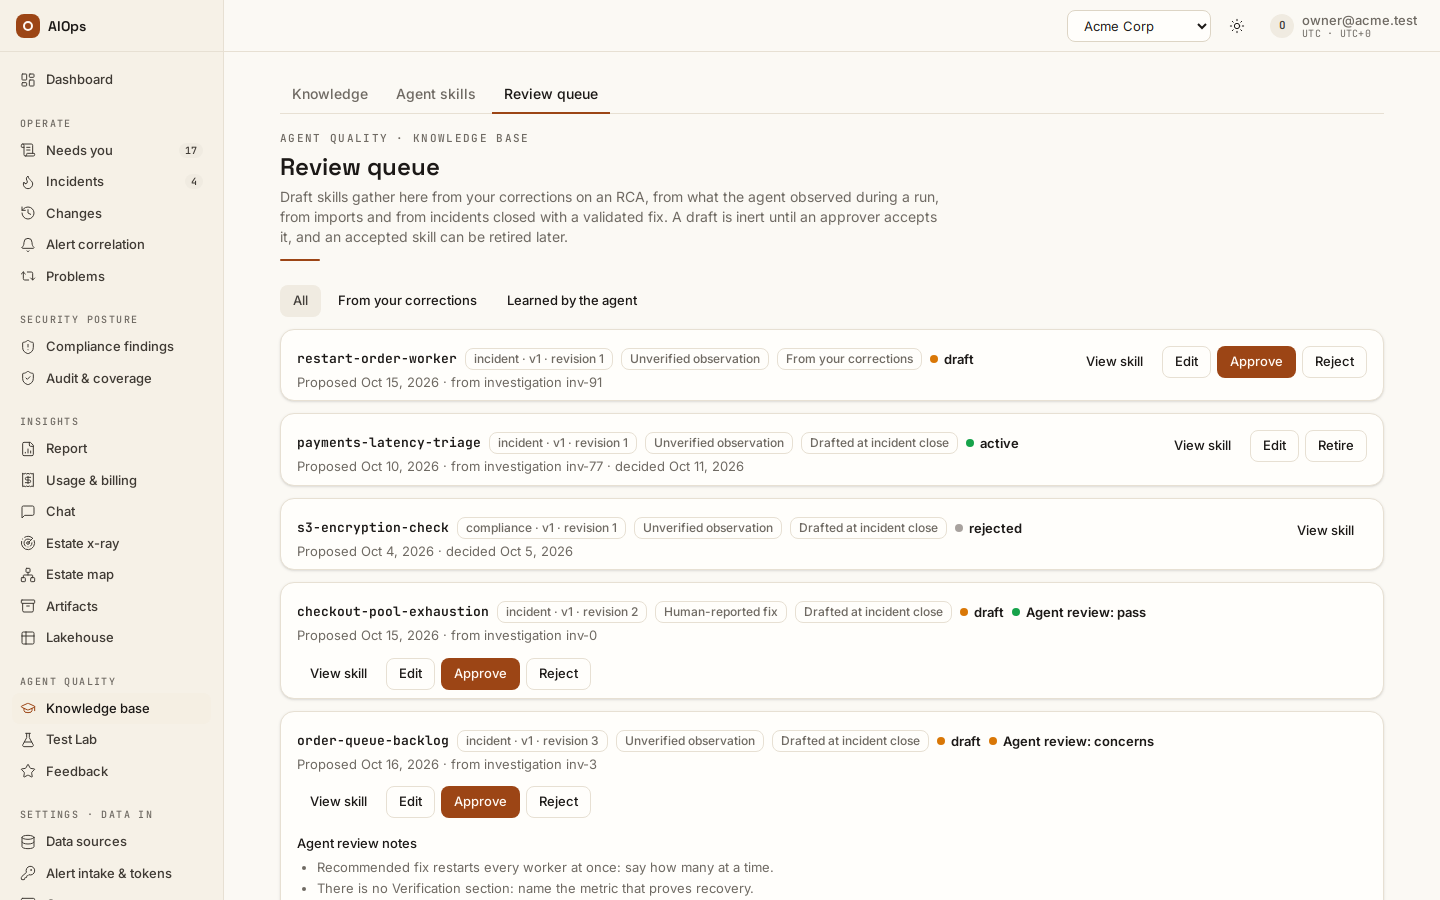Screen dimensions: 1440x900
Task: Click the Estate x-ray radar icon
Action: coord(28,543)
